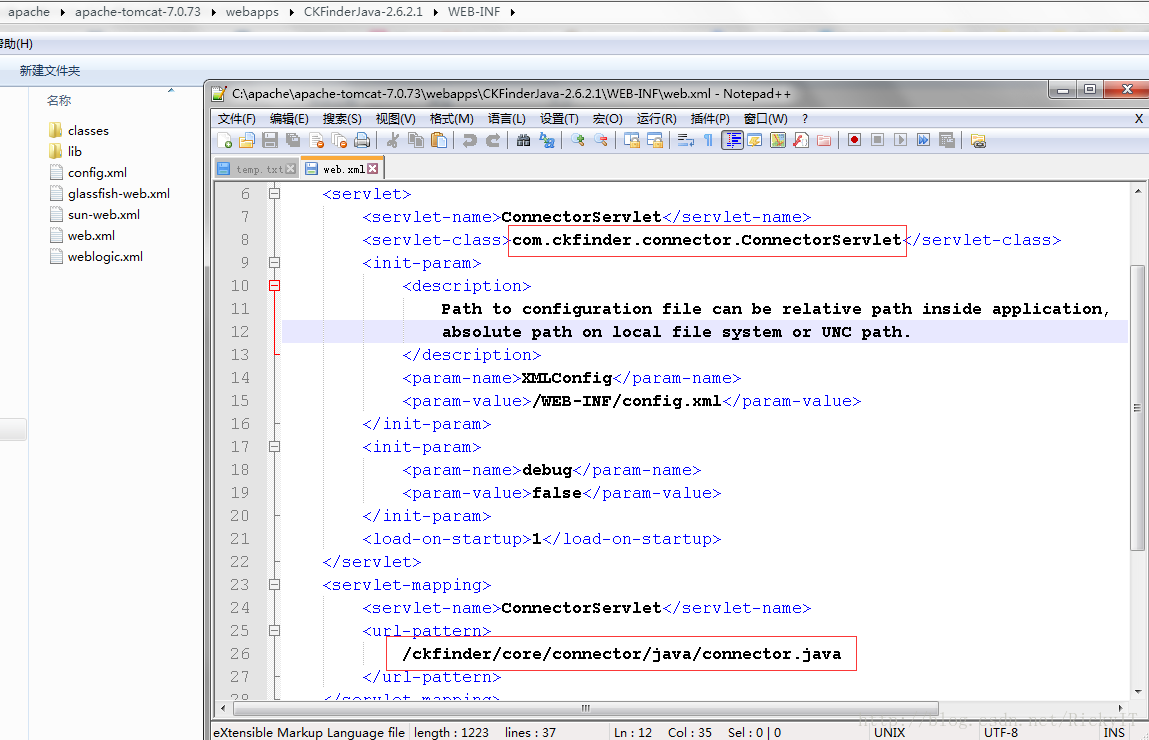This screenshot has height=740, width=1149.
Task: Open the 插件(P) menu
Action: coord(710,119)
